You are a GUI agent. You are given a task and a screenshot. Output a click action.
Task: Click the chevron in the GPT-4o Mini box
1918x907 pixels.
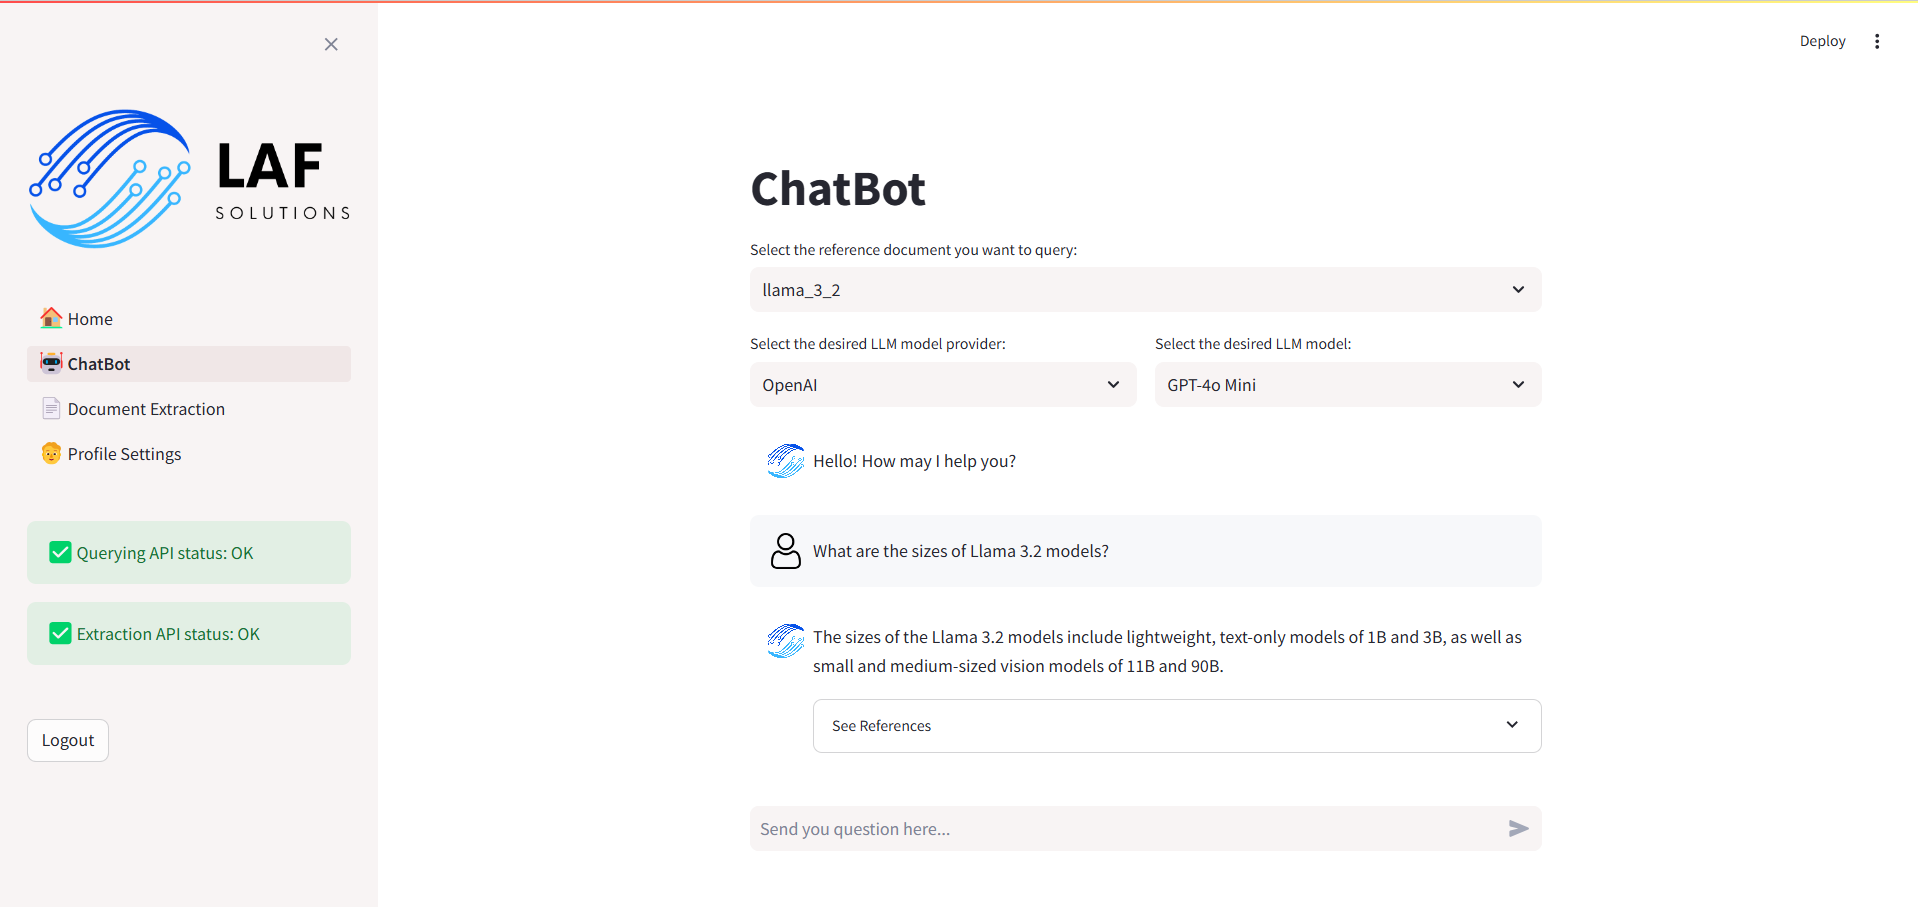click(x=1518, y=384)
